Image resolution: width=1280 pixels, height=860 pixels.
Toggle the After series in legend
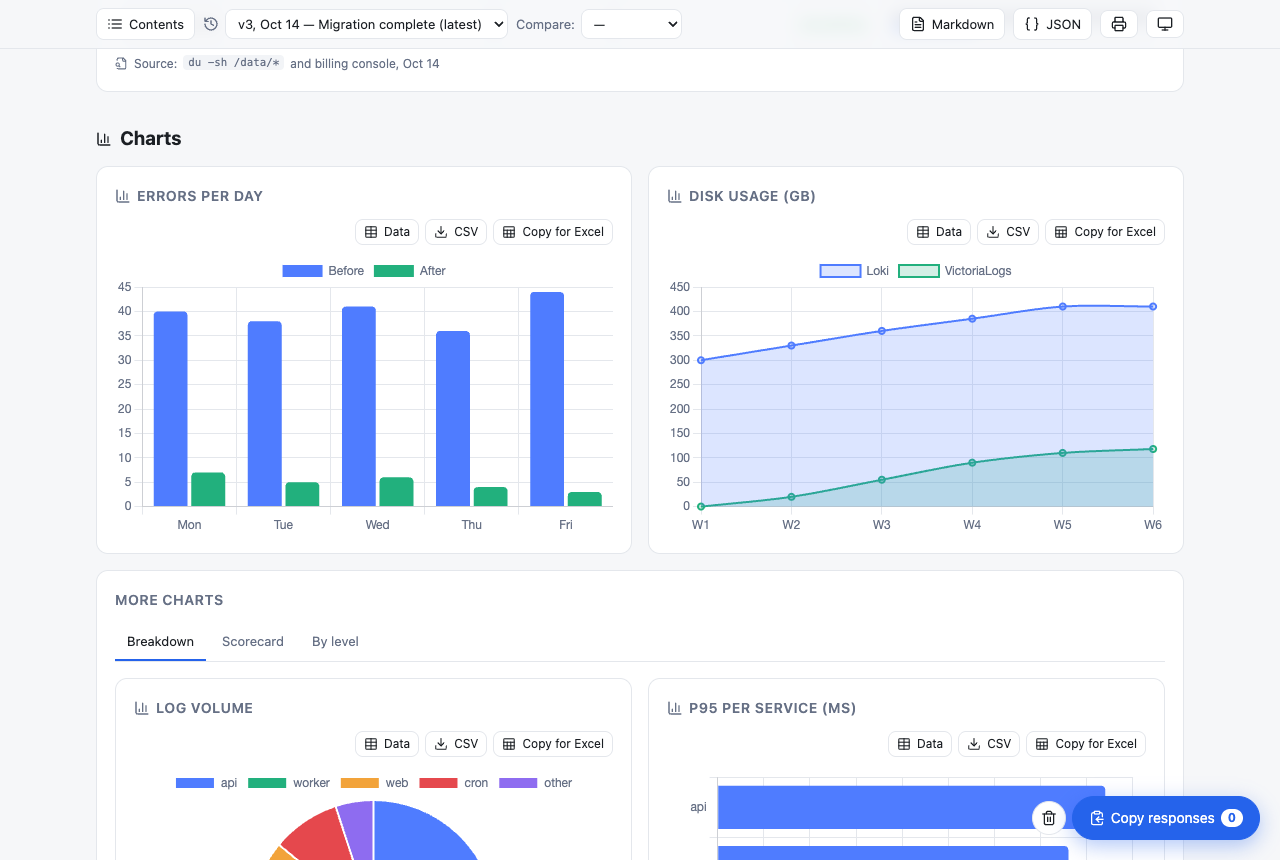coord(410,271)
